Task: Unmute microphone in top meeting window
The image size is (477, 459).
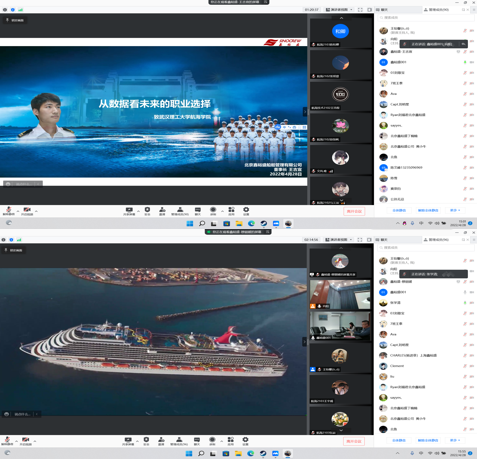Action: click(x=9, y=211)
